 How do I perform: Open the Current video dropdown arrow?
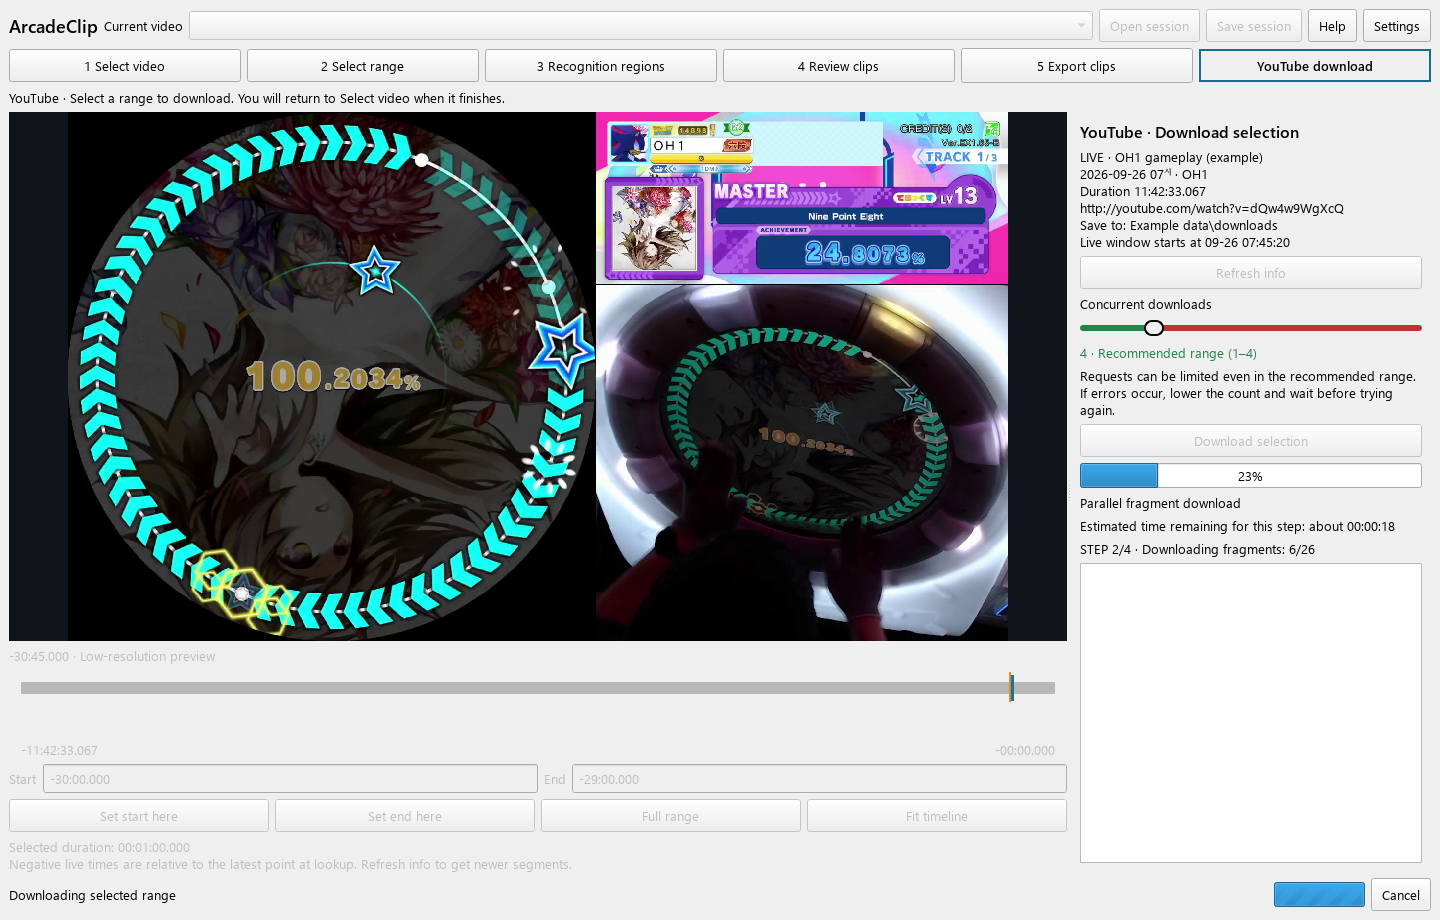click(x=1081, y=26)
